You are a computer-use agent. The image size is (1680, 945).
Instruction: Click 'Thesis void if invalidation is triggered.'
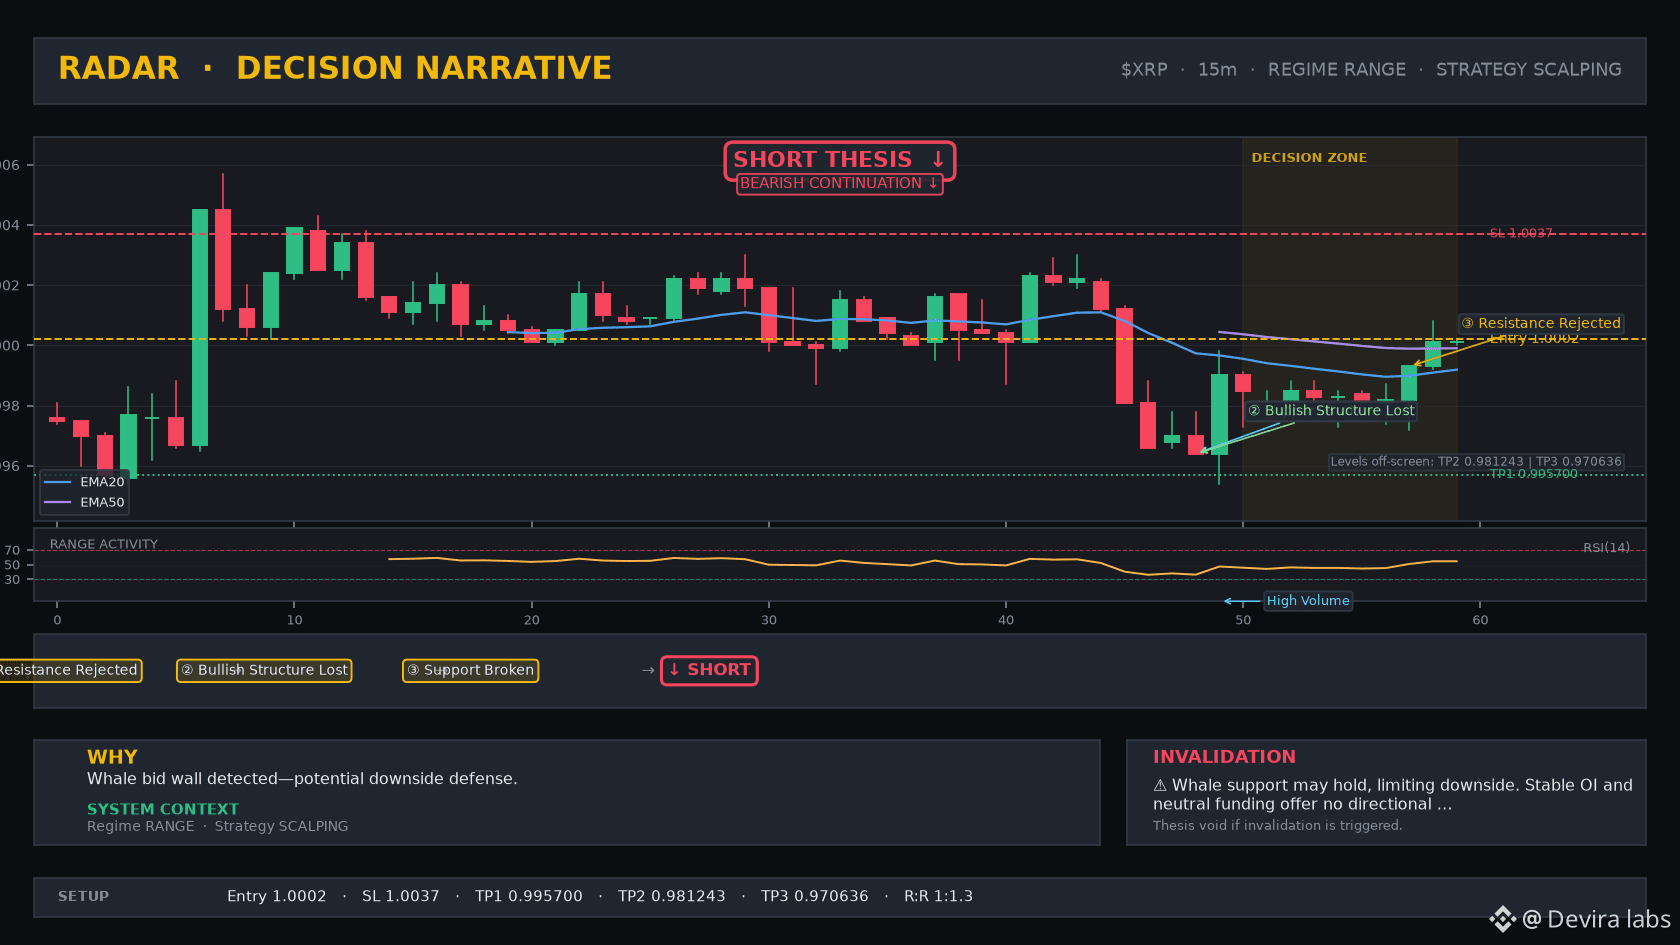(1277, 825)
